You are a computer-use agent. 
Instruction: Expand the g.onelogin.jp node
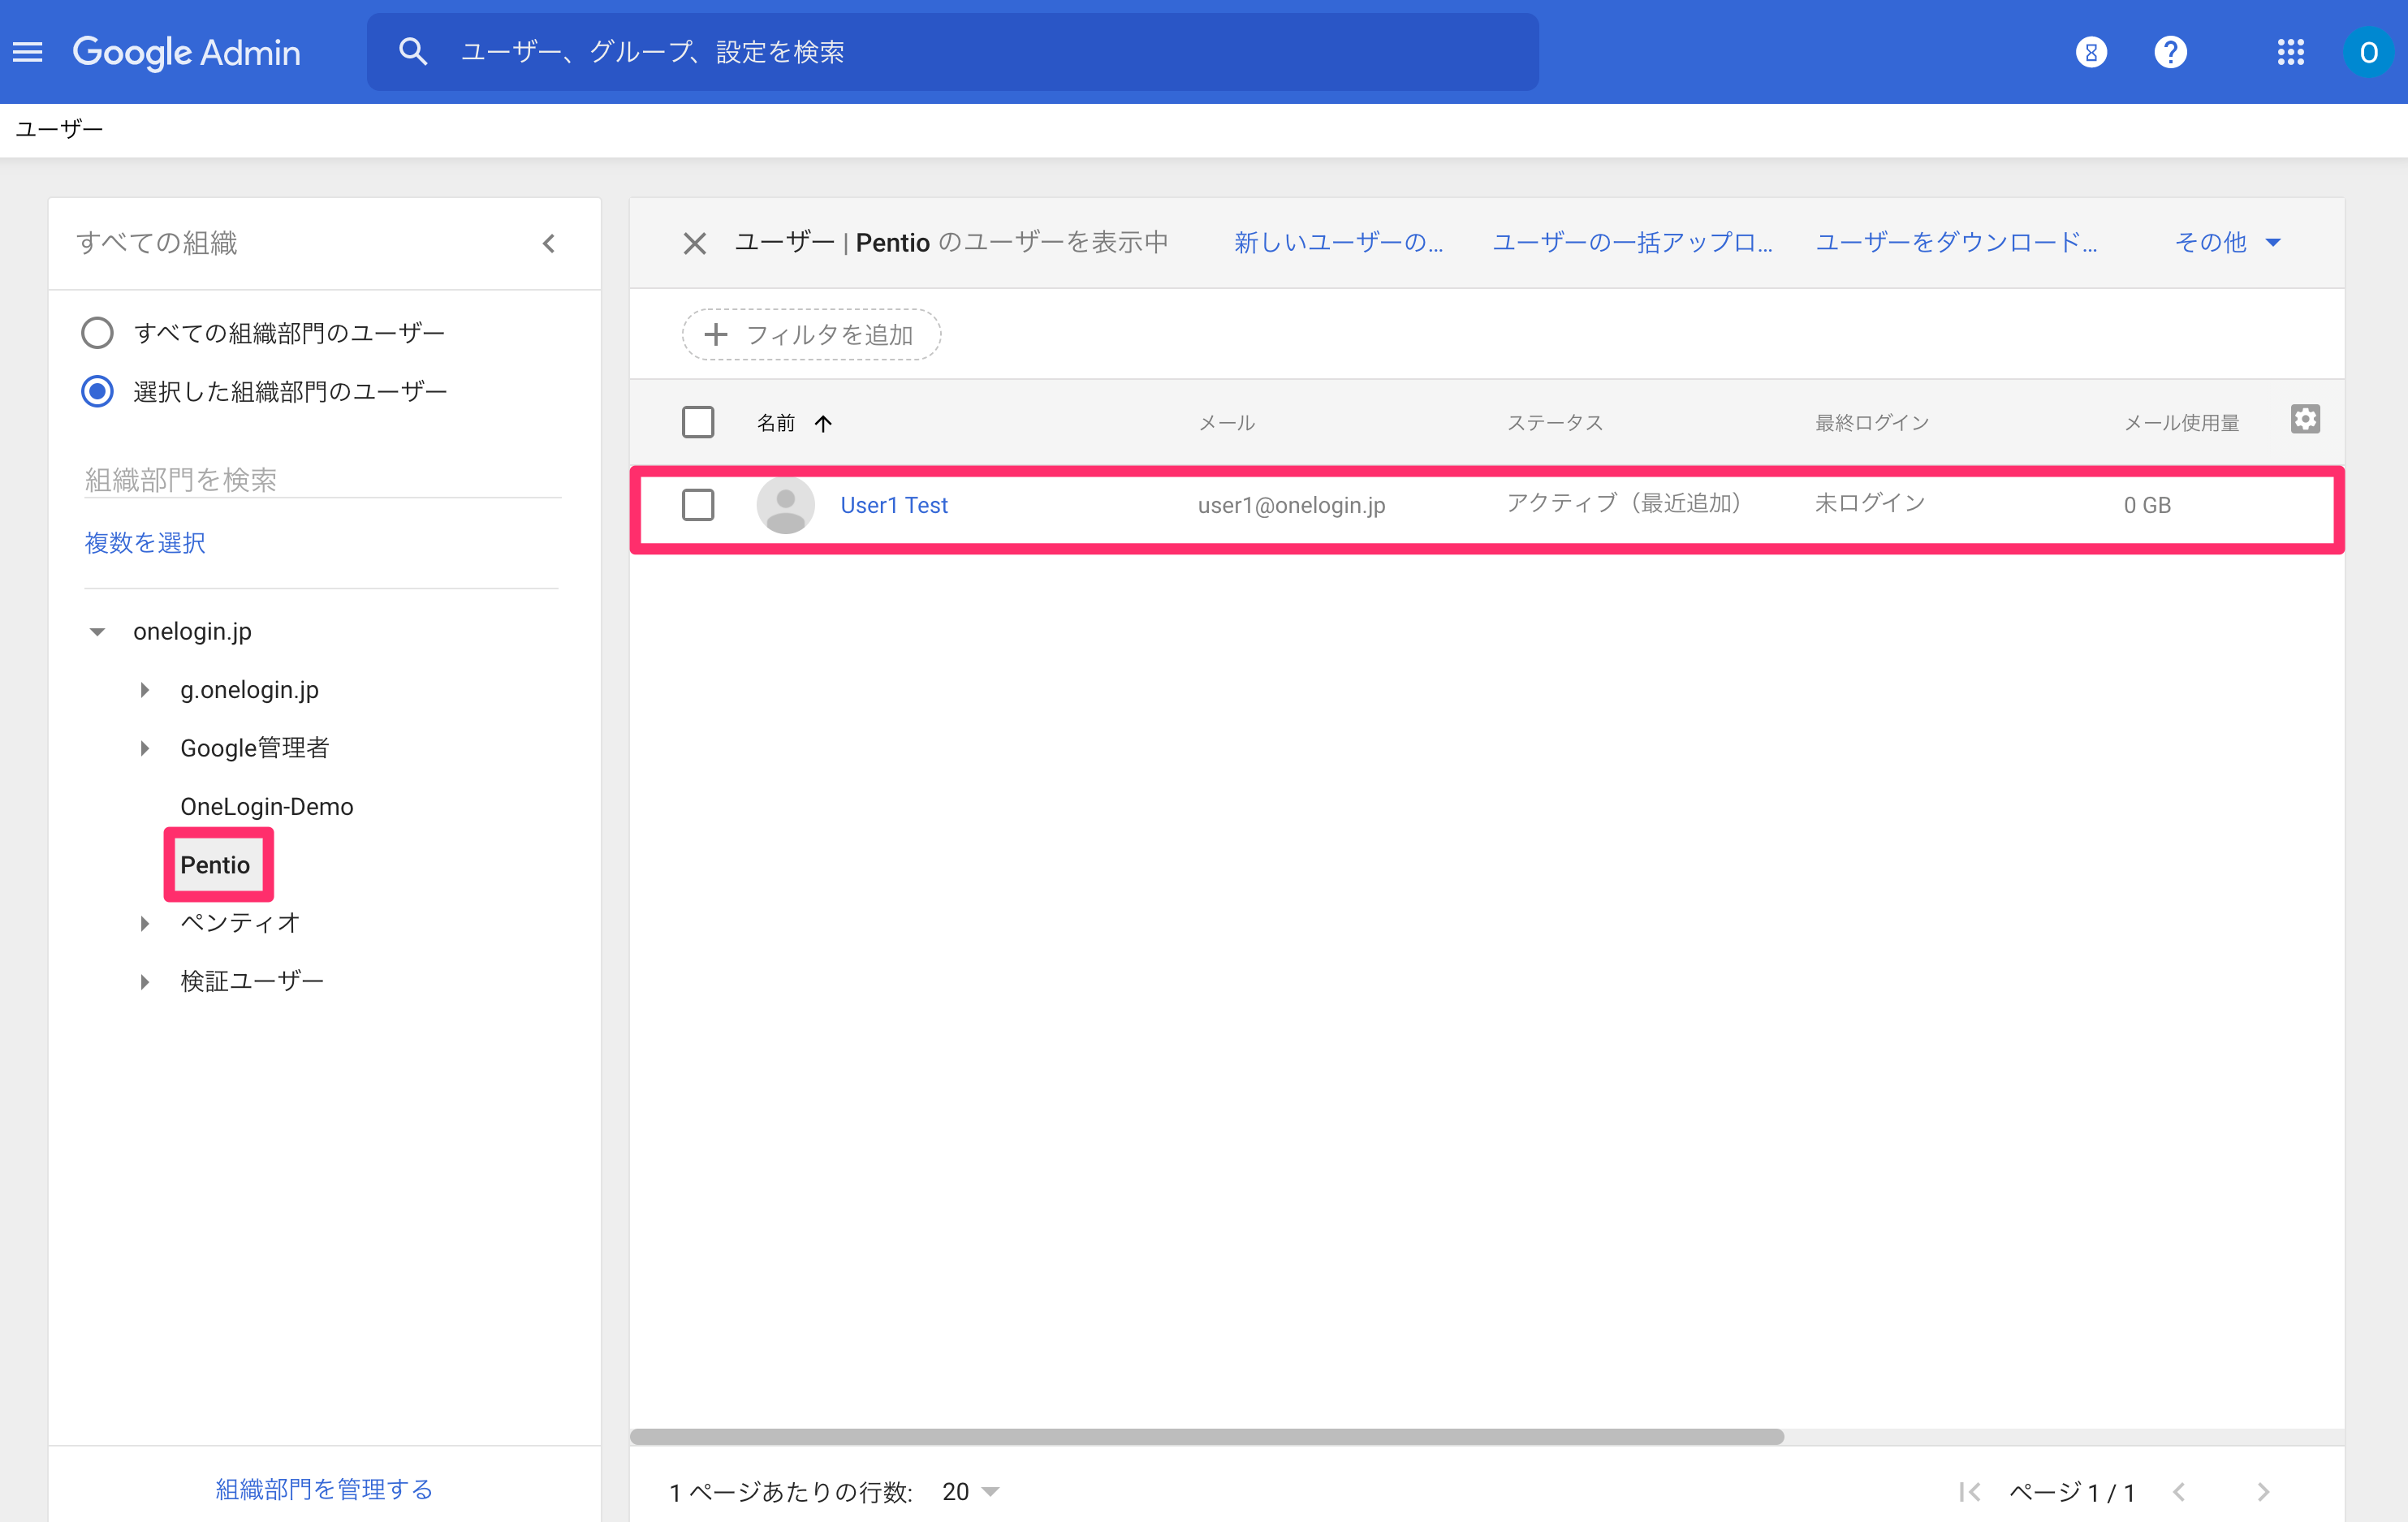tap(144, 690)
